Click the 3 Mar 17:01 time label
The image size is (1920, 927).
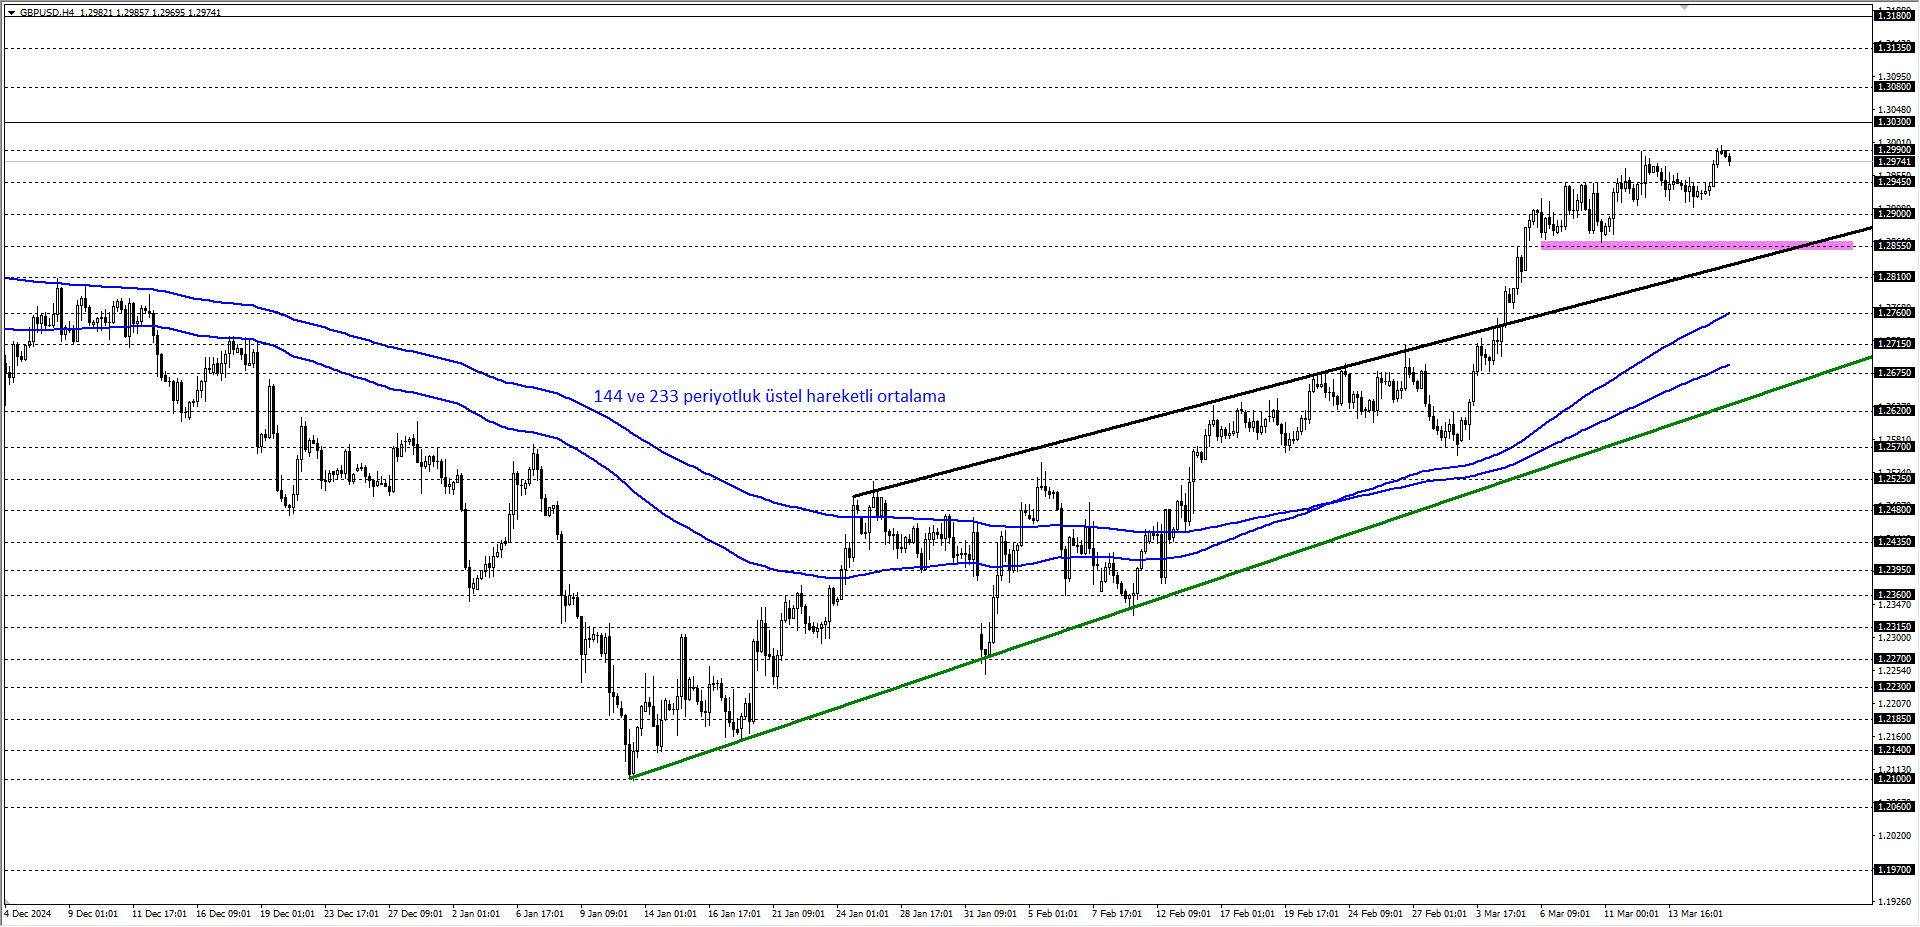click(x=1501, y=914)
